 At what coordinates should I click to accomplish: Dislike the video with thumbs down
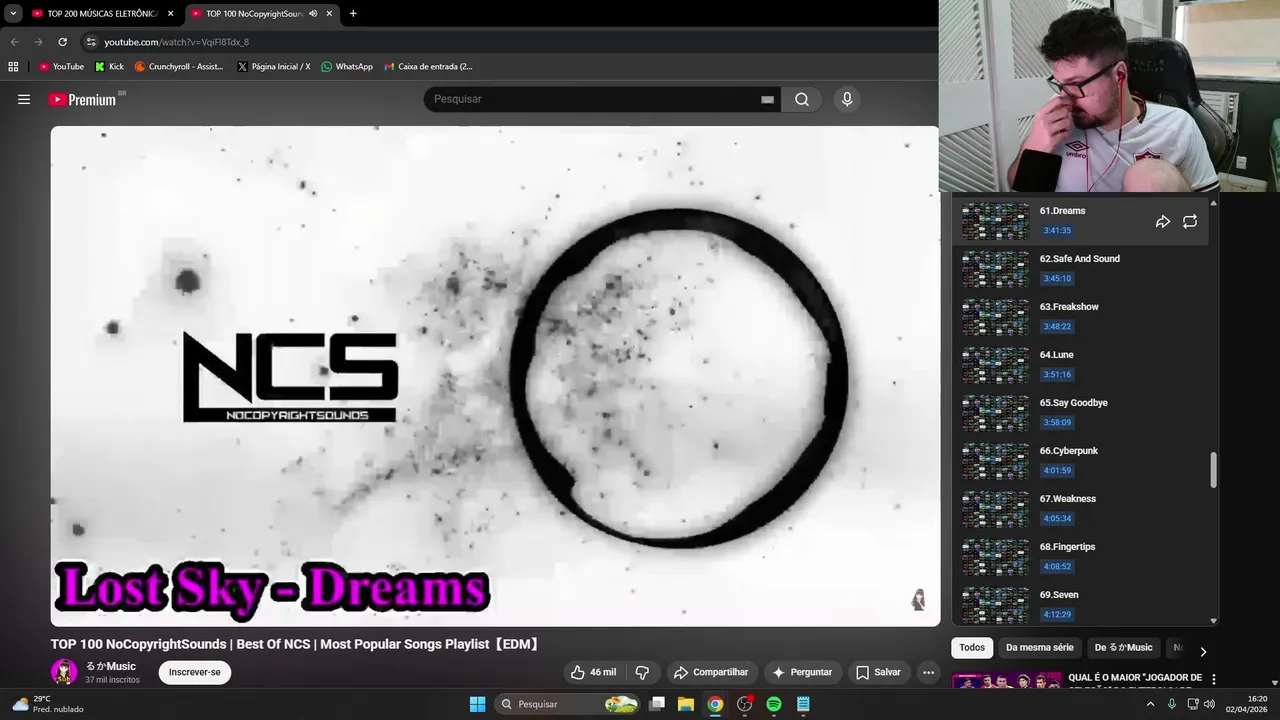coord(643,672)
